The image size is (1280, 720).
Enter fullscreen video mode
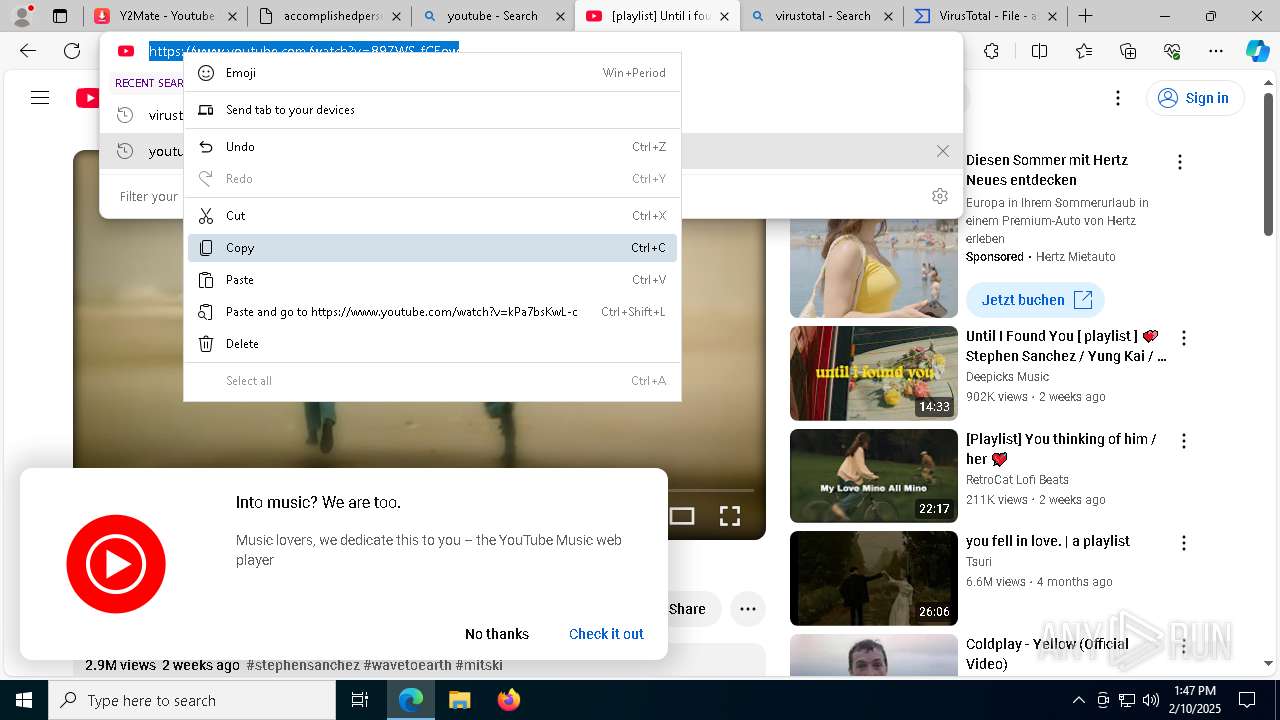click(x=730, y=516)
